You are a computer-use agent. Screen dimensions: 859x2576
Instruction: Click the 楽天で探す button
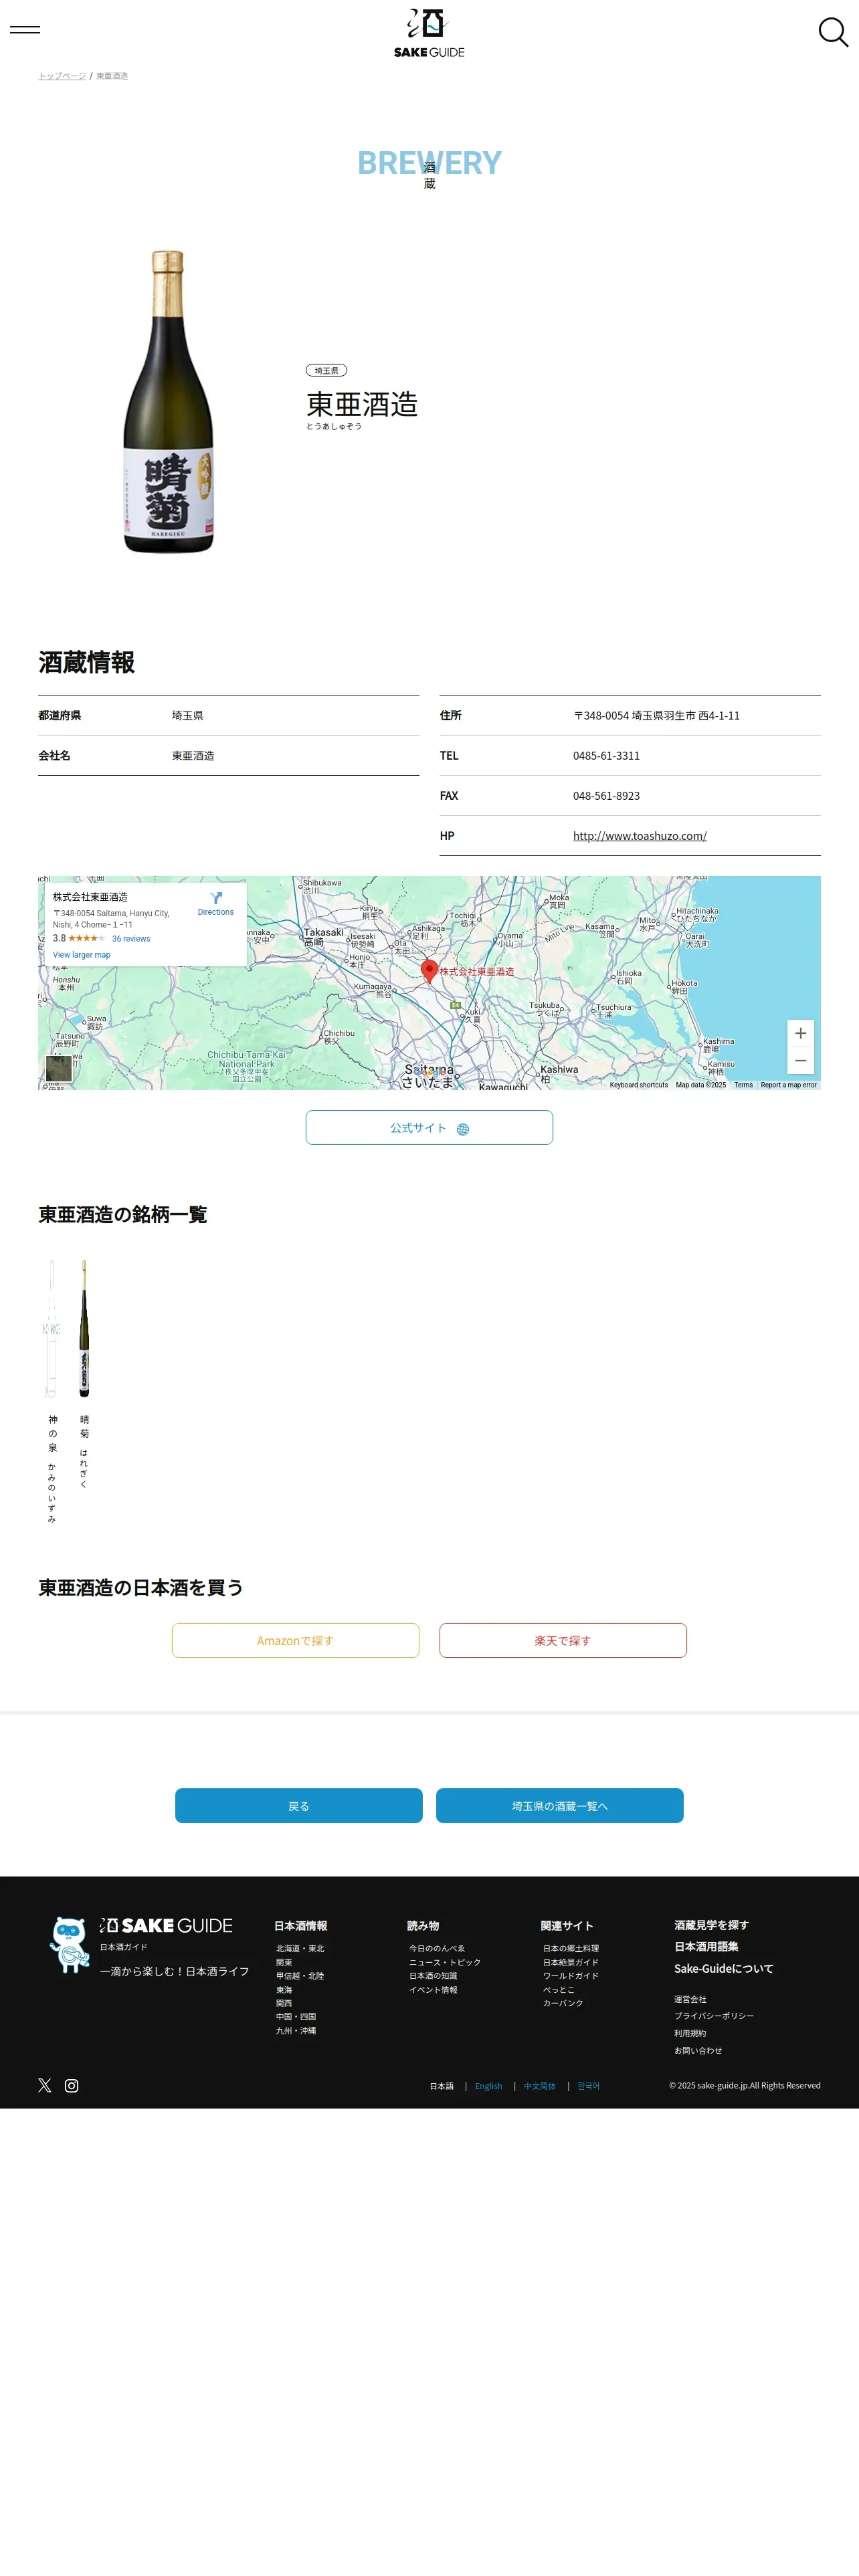coord(563,1641)
